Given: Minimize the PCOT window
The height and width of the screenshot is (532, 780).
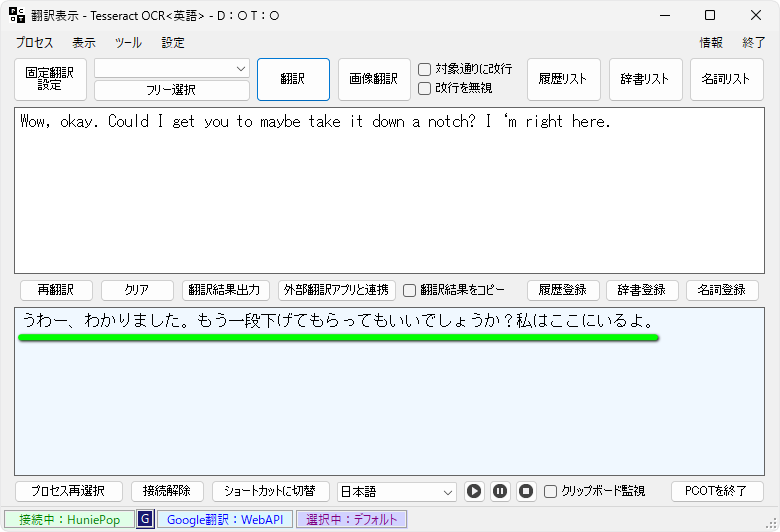Looking at the screenshot, I should 665,15.
